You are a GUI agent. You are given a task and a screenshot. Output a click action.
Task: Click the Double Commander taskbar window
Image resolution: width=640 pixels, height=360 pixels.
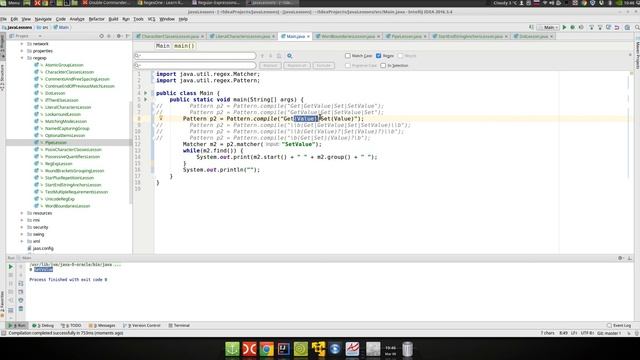point(107,3)
